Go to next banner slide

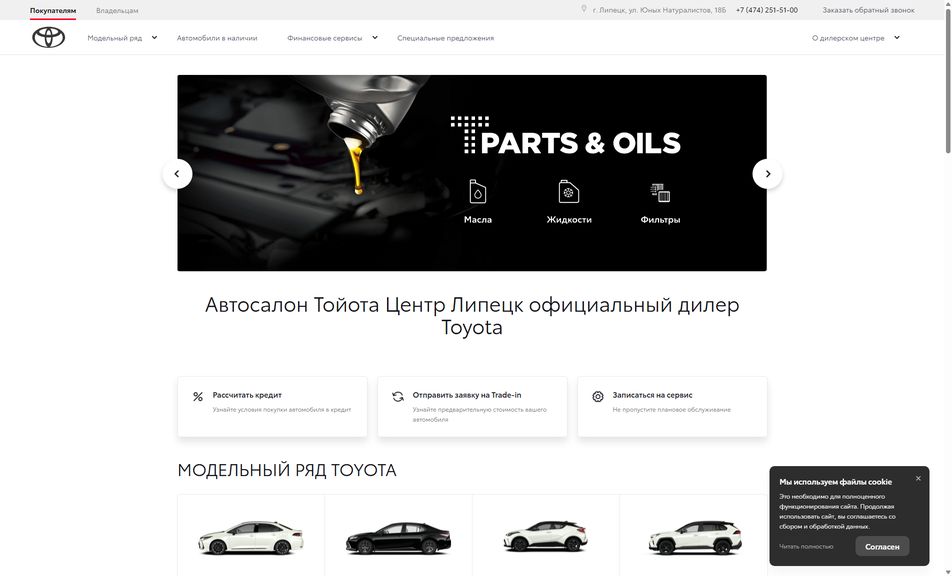tap(767, 174)
